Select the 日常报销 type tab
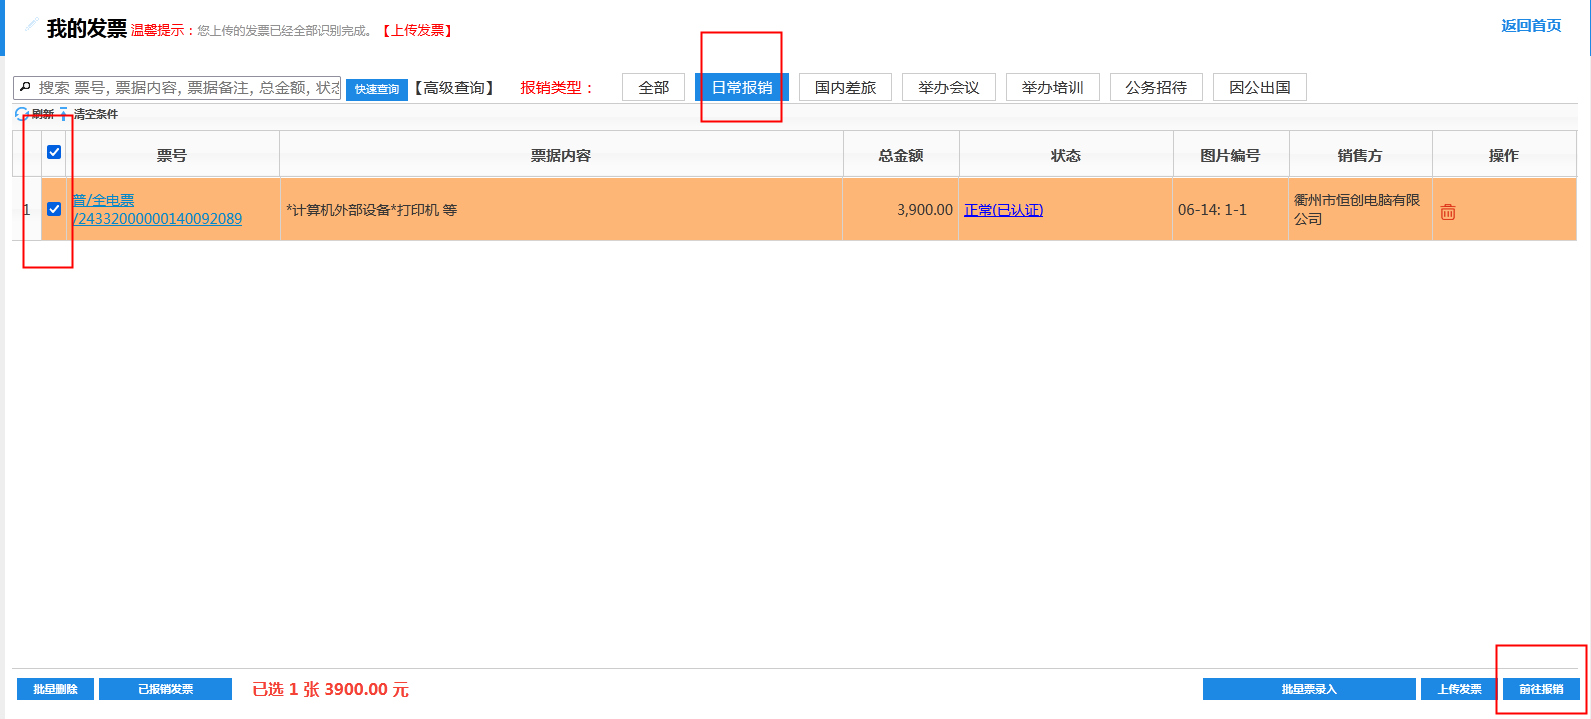This screenshot has width=1591, height=719. pyautogui.click(x=741, y=88)
